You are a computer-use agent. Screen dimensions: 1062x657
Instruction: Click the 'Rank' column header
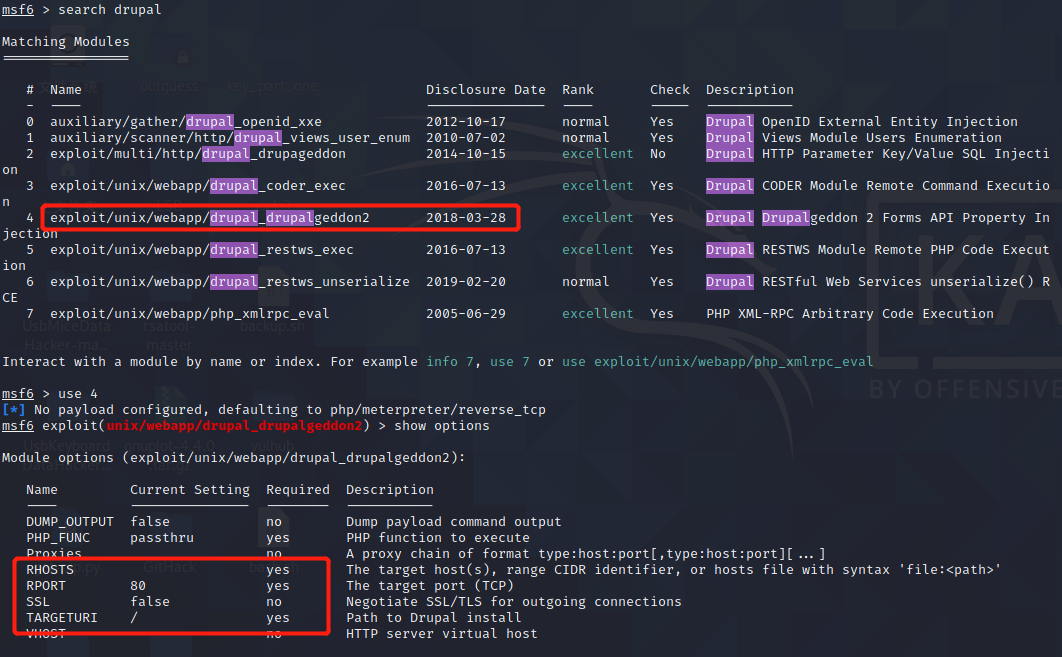point(578,89)
